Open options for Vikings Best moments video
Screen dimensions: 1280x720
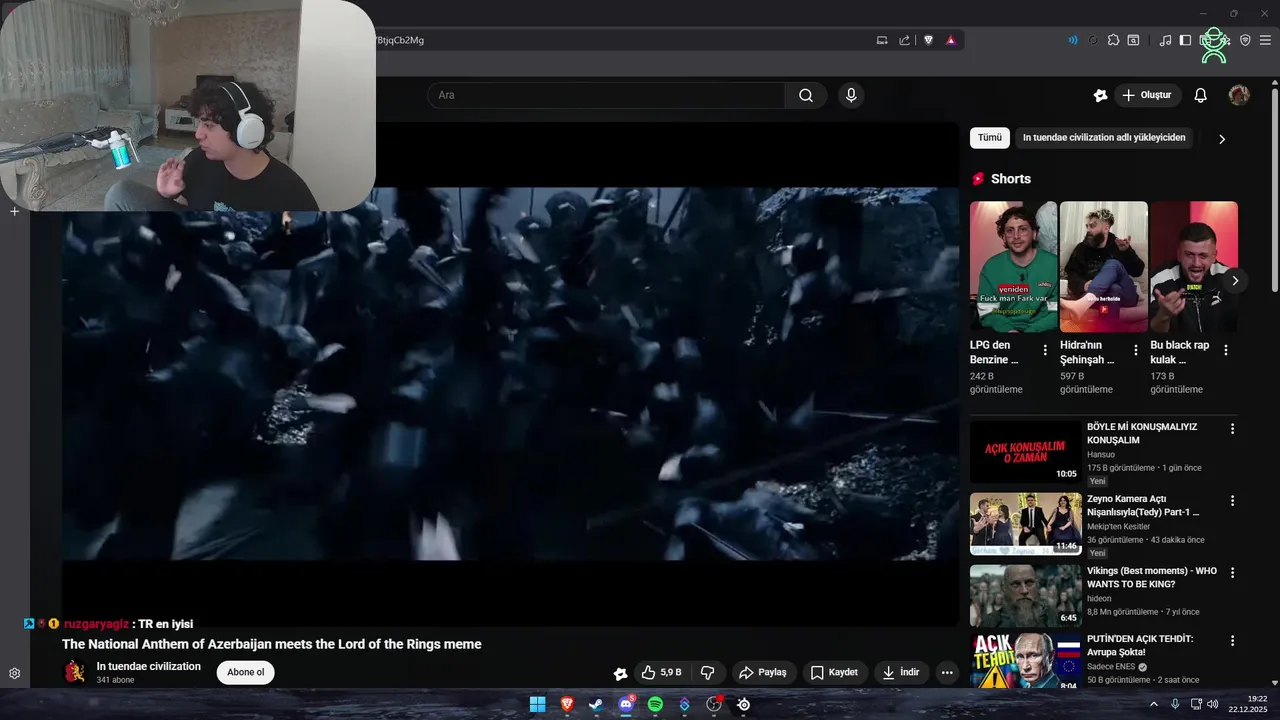coord(1232,573)
